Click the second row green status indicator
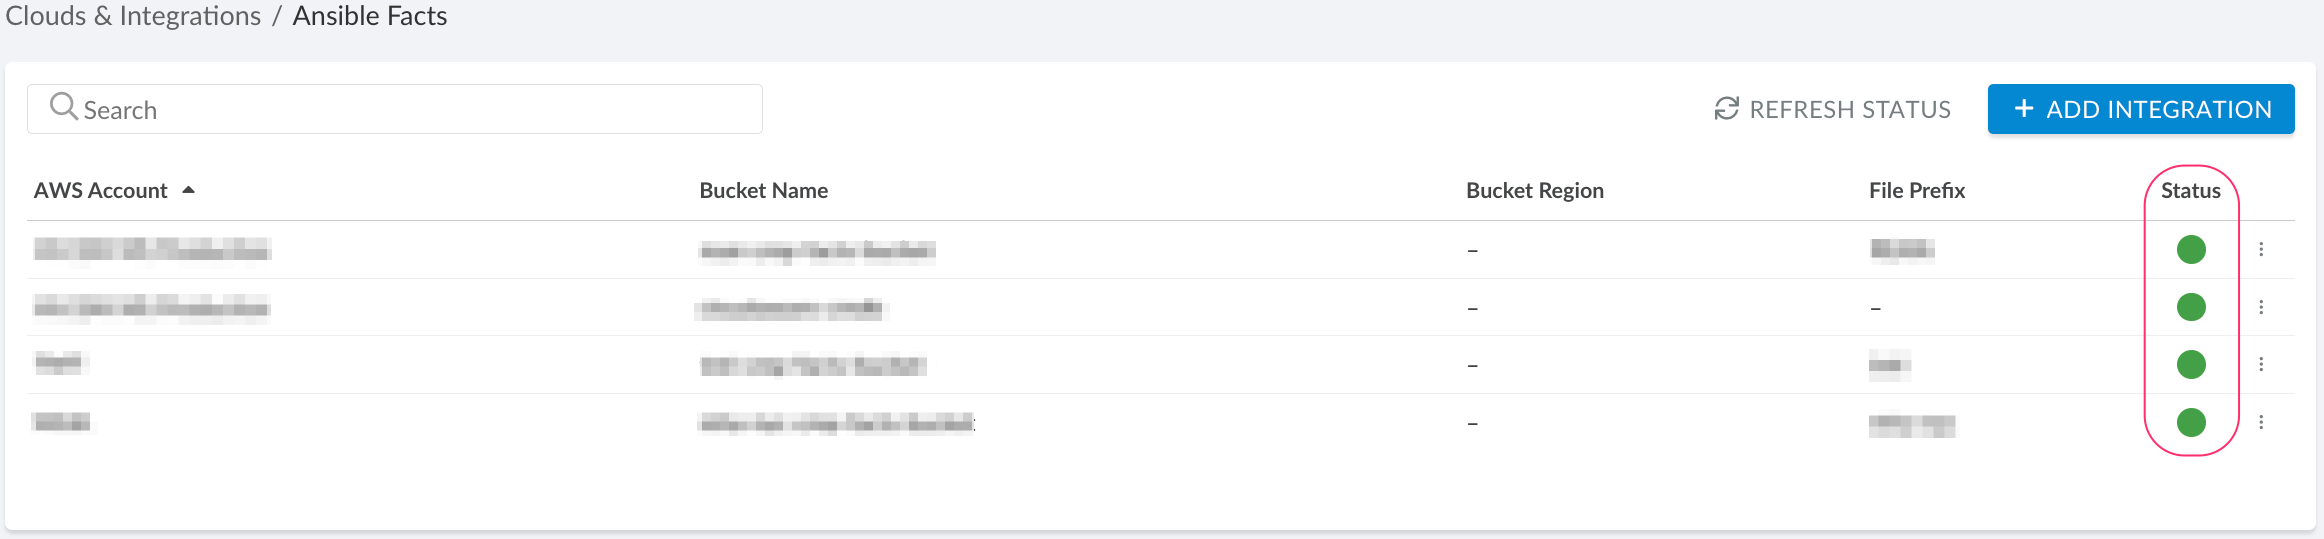The height and width of the screenshot is (539, 2324). 2190,307
